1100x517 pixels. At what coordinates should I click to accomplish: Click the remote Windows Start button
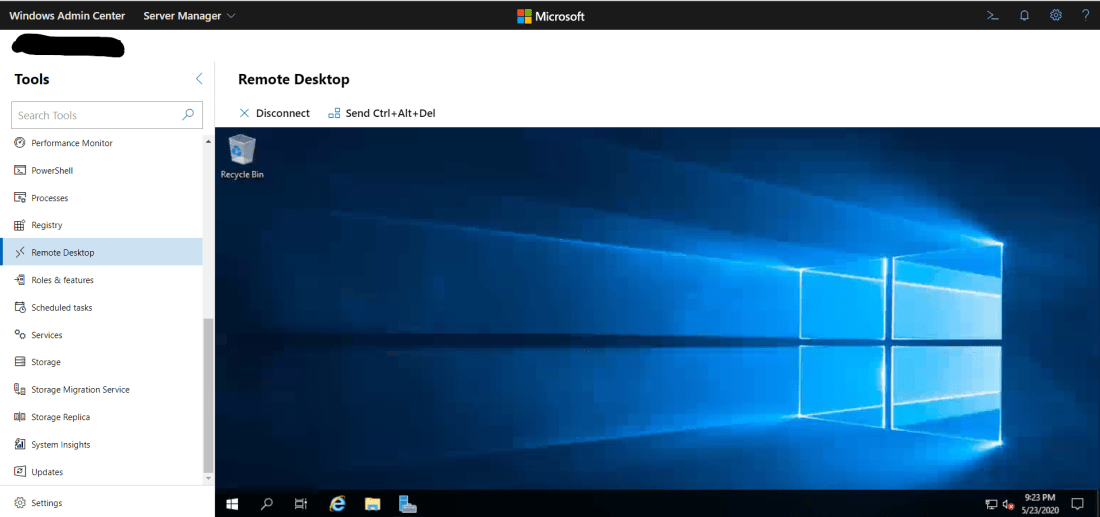232,504
